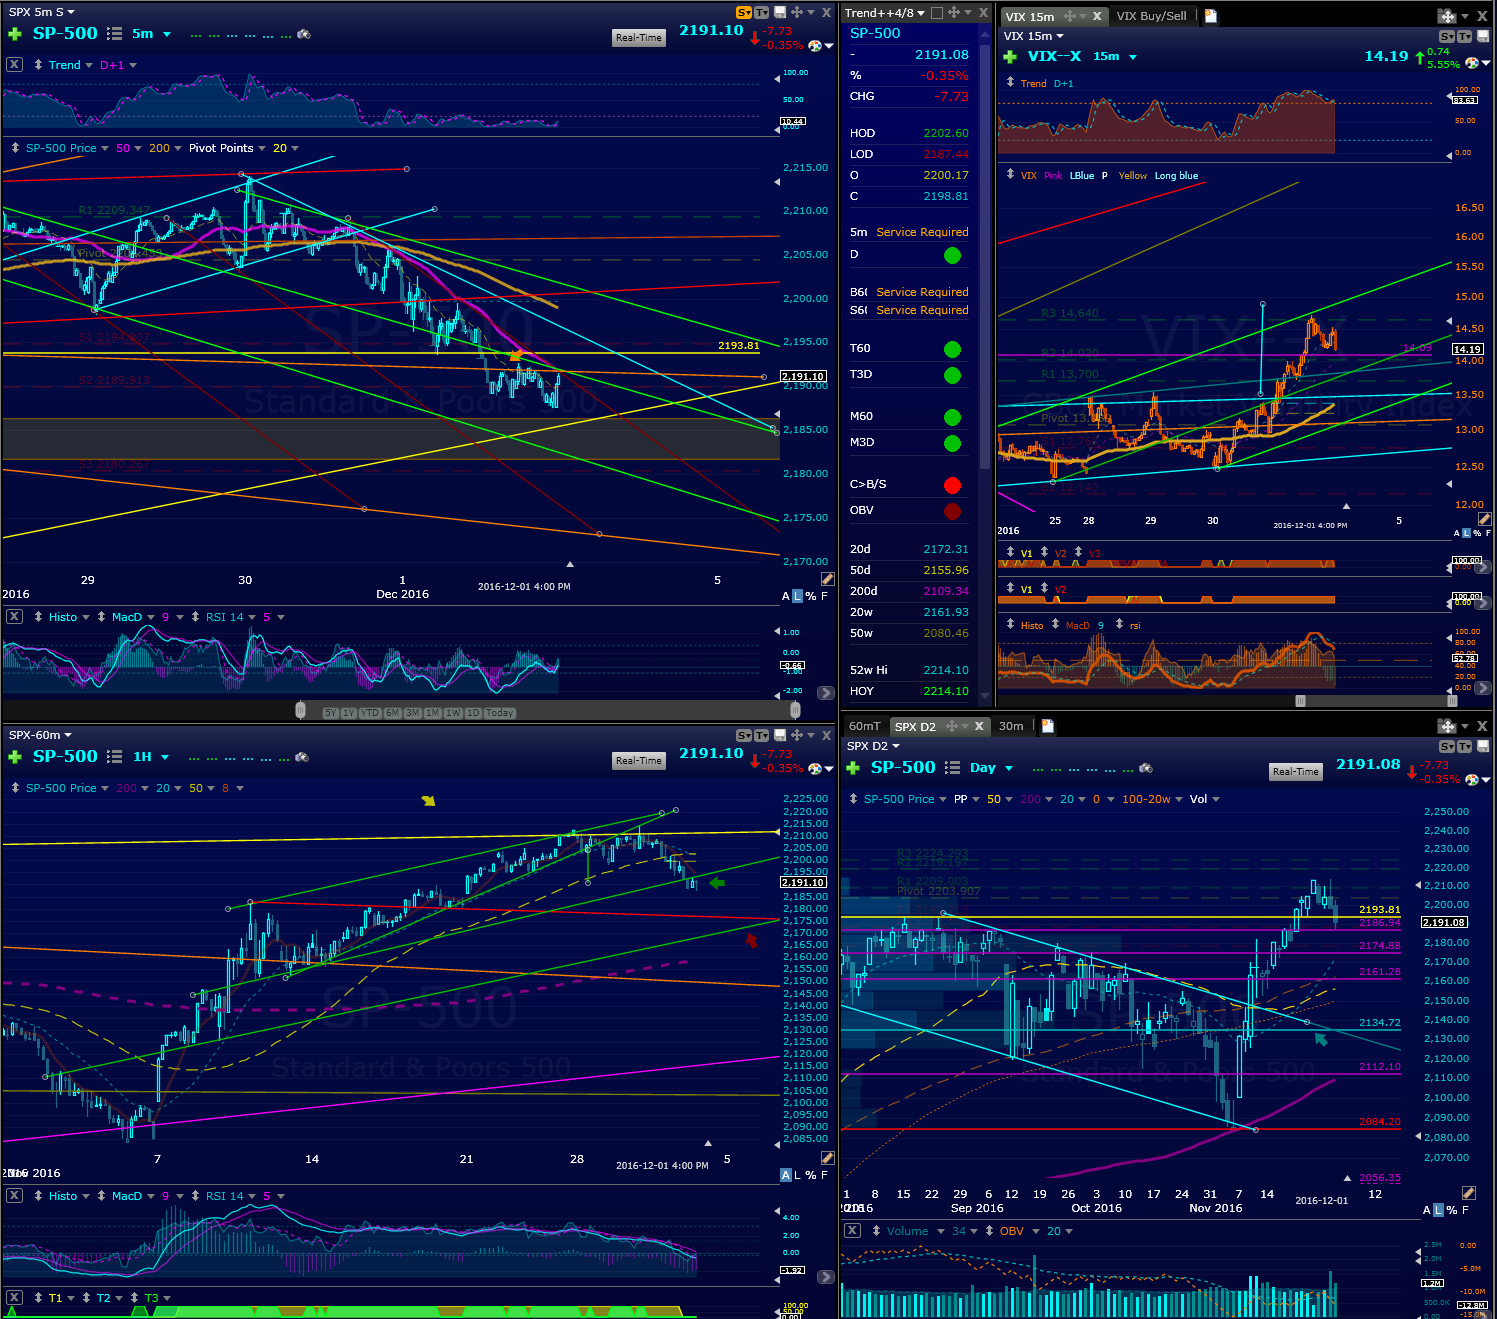The image size is (1497, 1319).
Task: Open the symbol list on the SPX D2 chart
Action: (x=953, y=768)
